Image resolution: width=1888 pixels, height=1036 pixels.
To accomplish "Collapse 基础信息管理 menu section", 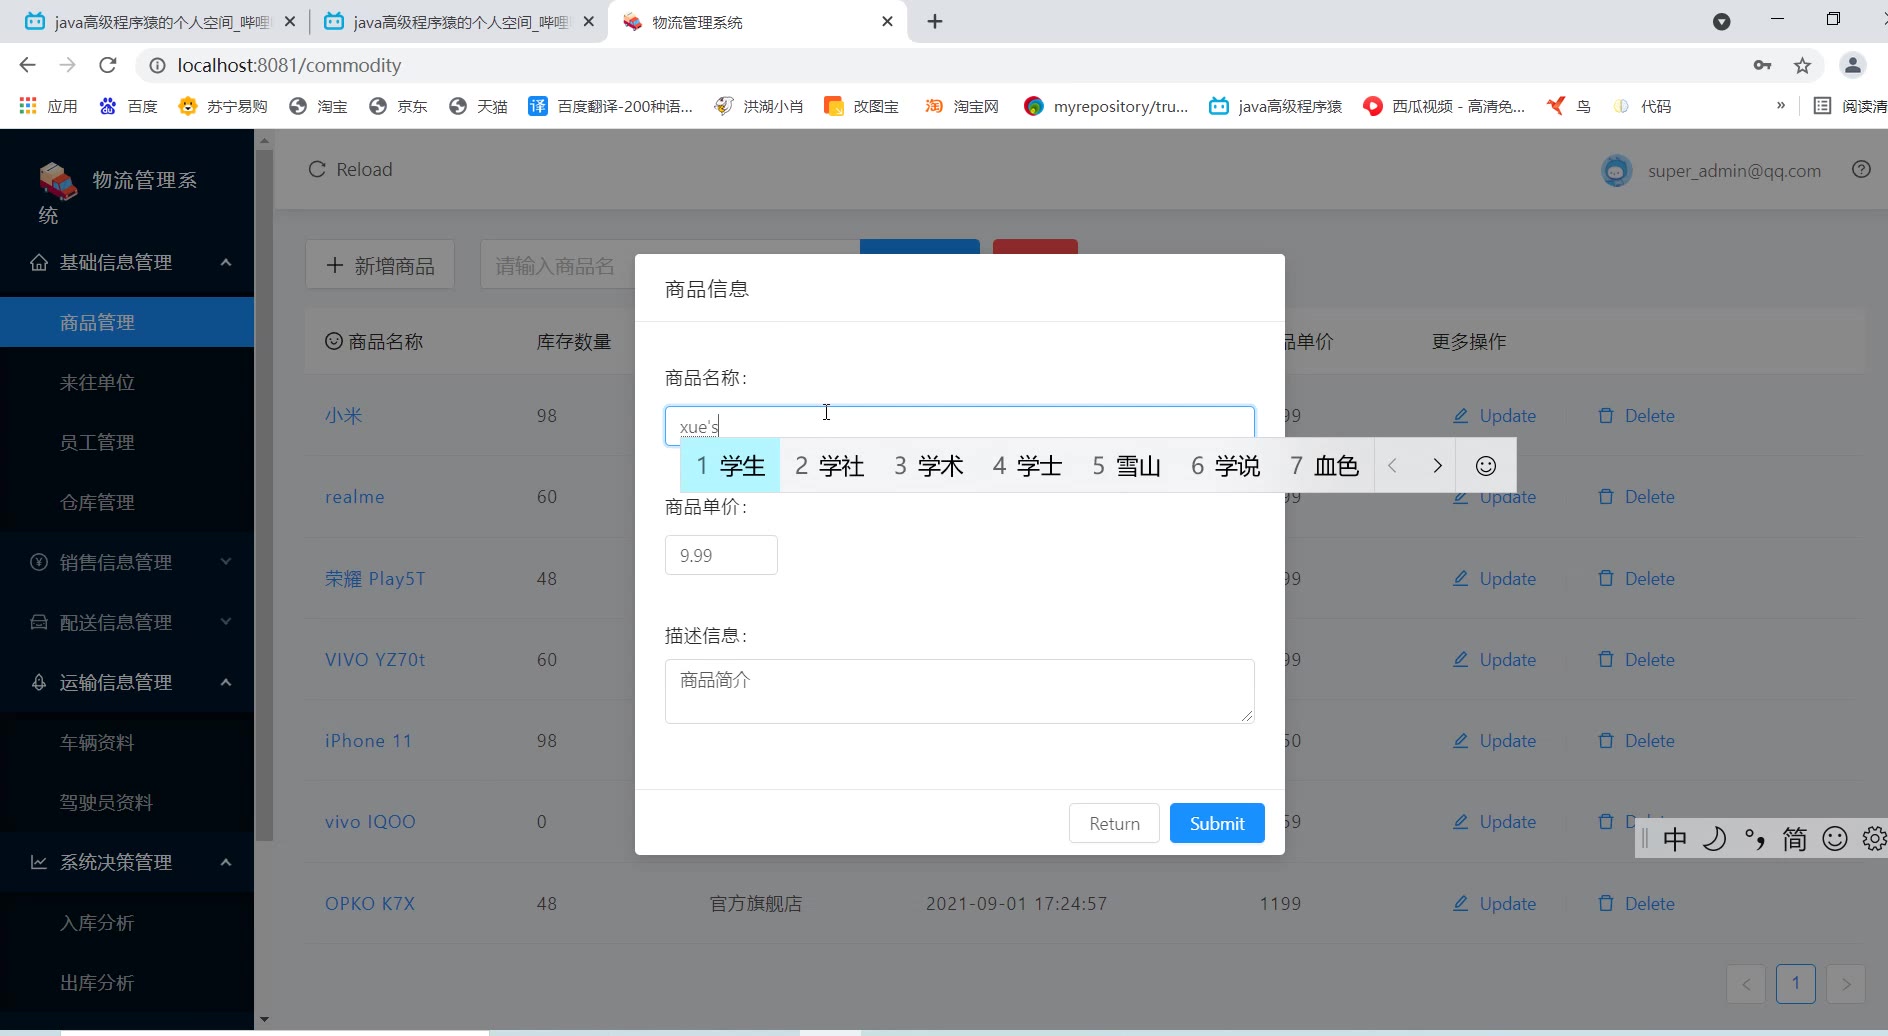I will coord(127,262).
